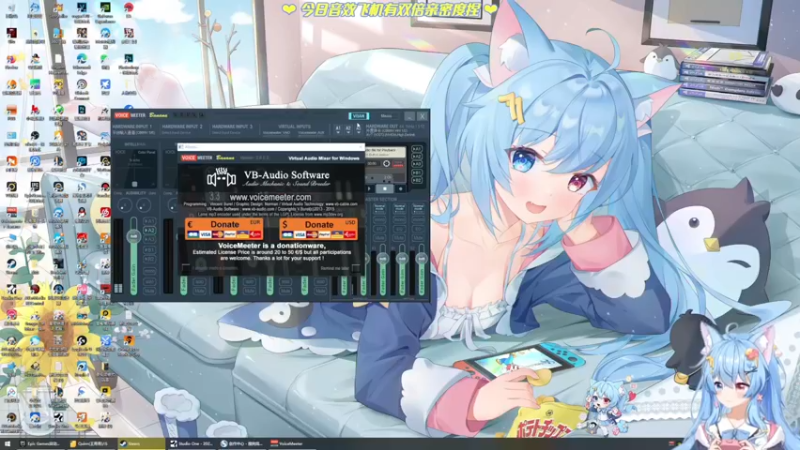Open the Voicemeeter Menu button
800x450 pixels.
(386, 116)
